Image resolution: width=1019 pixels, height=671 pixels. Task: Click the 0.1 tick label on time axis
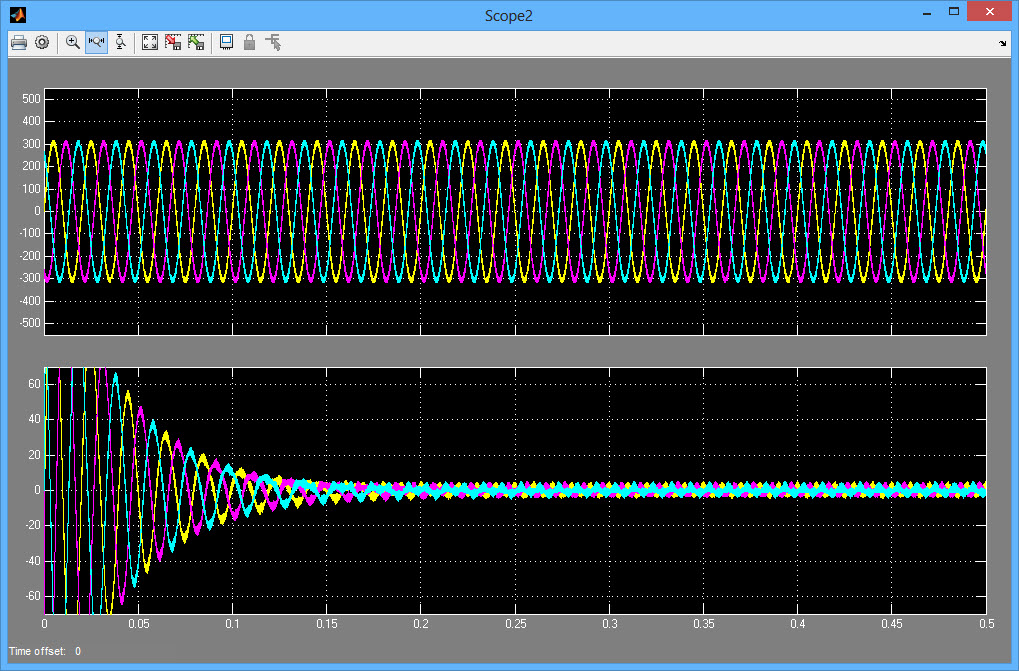[233, 624]
